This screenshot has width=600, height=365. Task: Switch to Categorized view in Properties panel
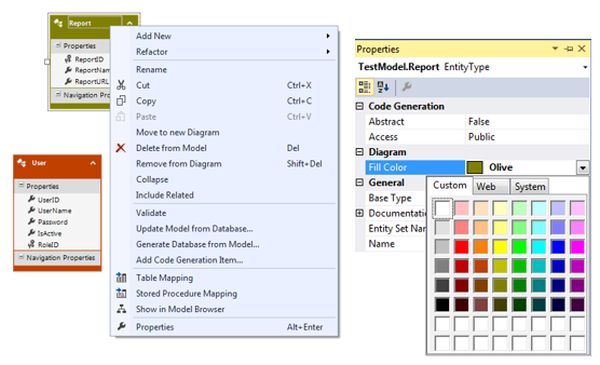(365, 87)
